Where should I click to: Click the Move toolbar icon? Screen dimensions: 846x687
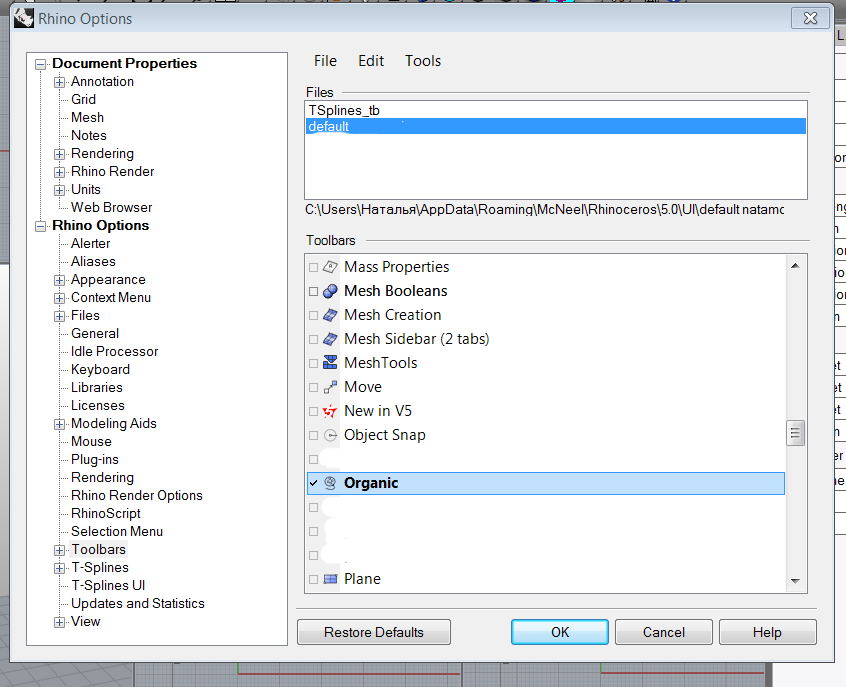[330, 387]
